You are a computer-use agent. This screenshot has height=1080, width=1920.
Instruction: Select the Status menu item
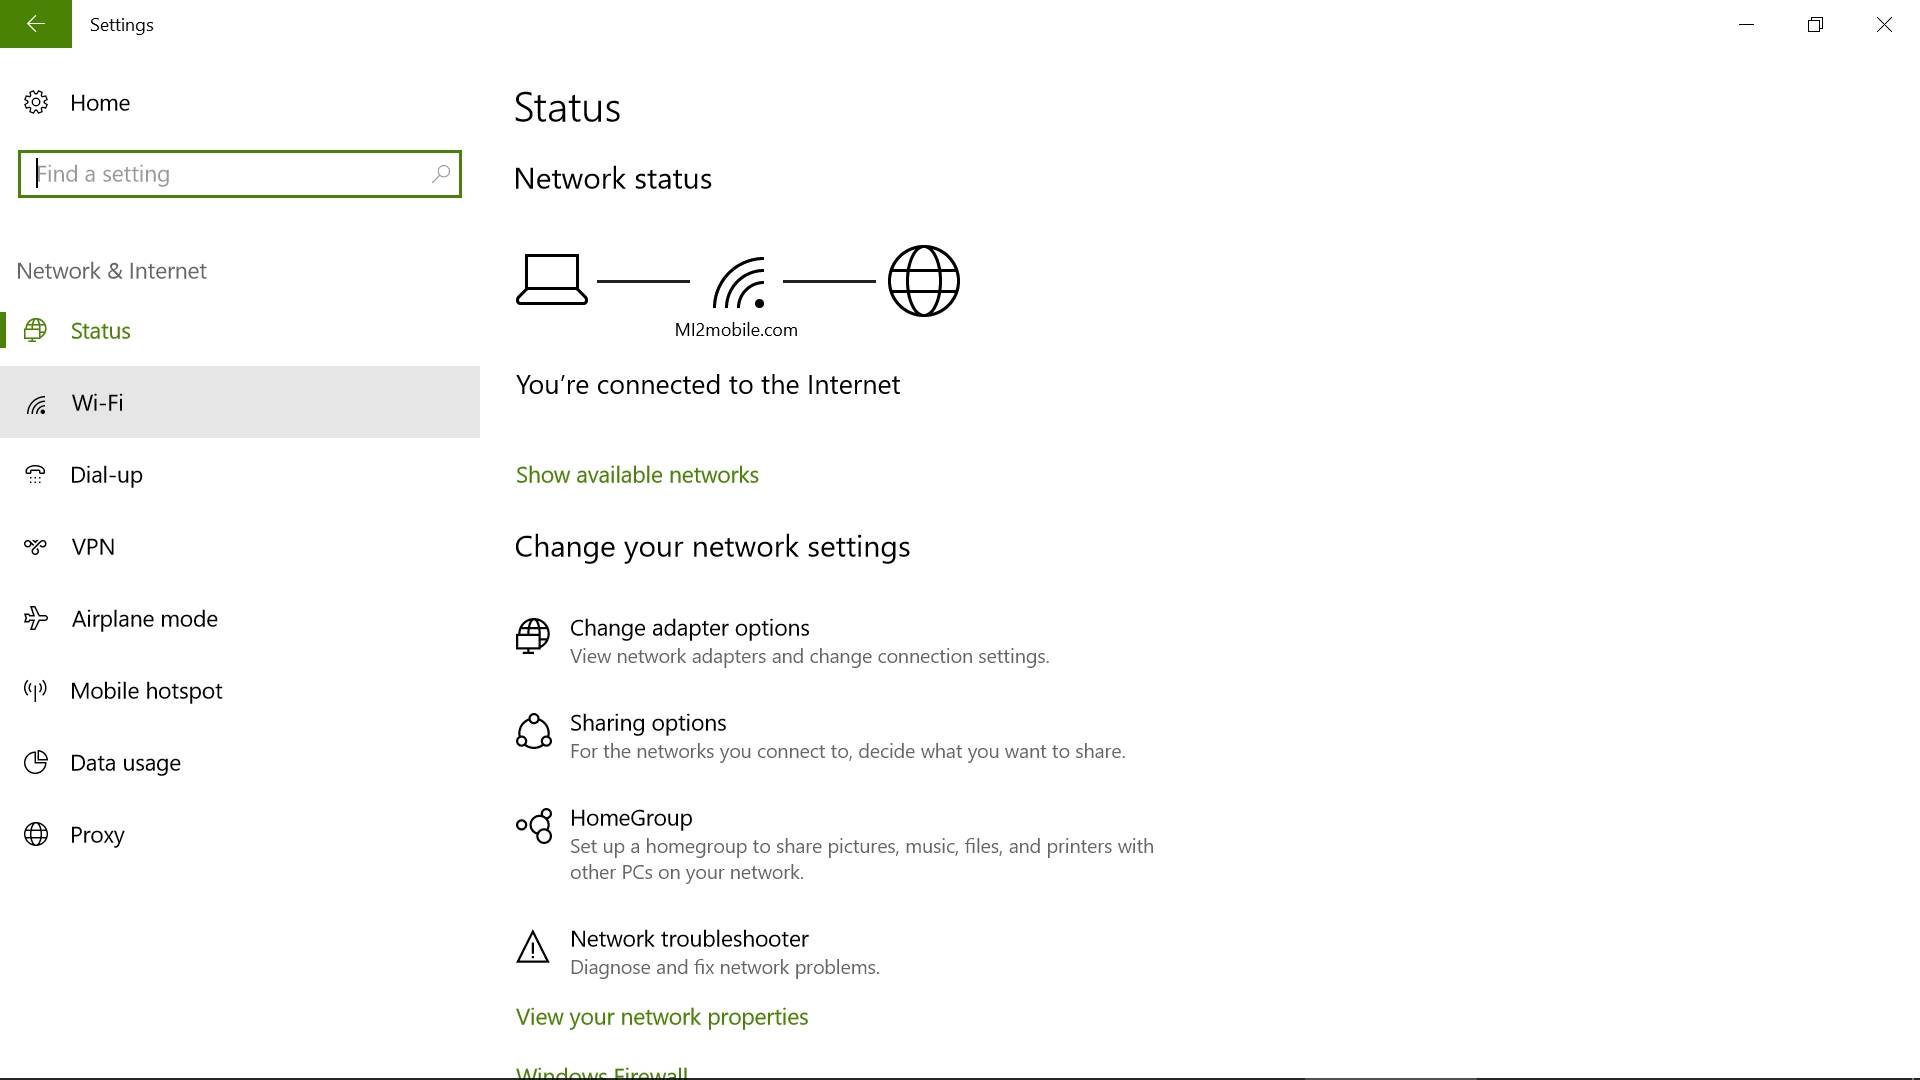point(100,331)
